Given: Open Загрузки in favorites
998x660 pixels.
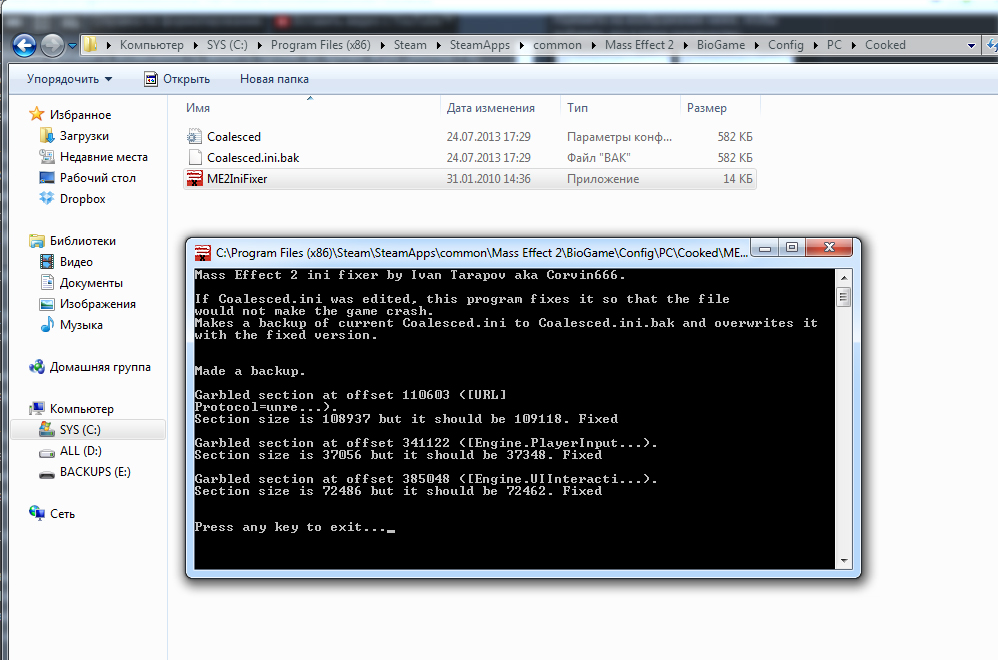Looking at the screenshot, I should (84, 136).
